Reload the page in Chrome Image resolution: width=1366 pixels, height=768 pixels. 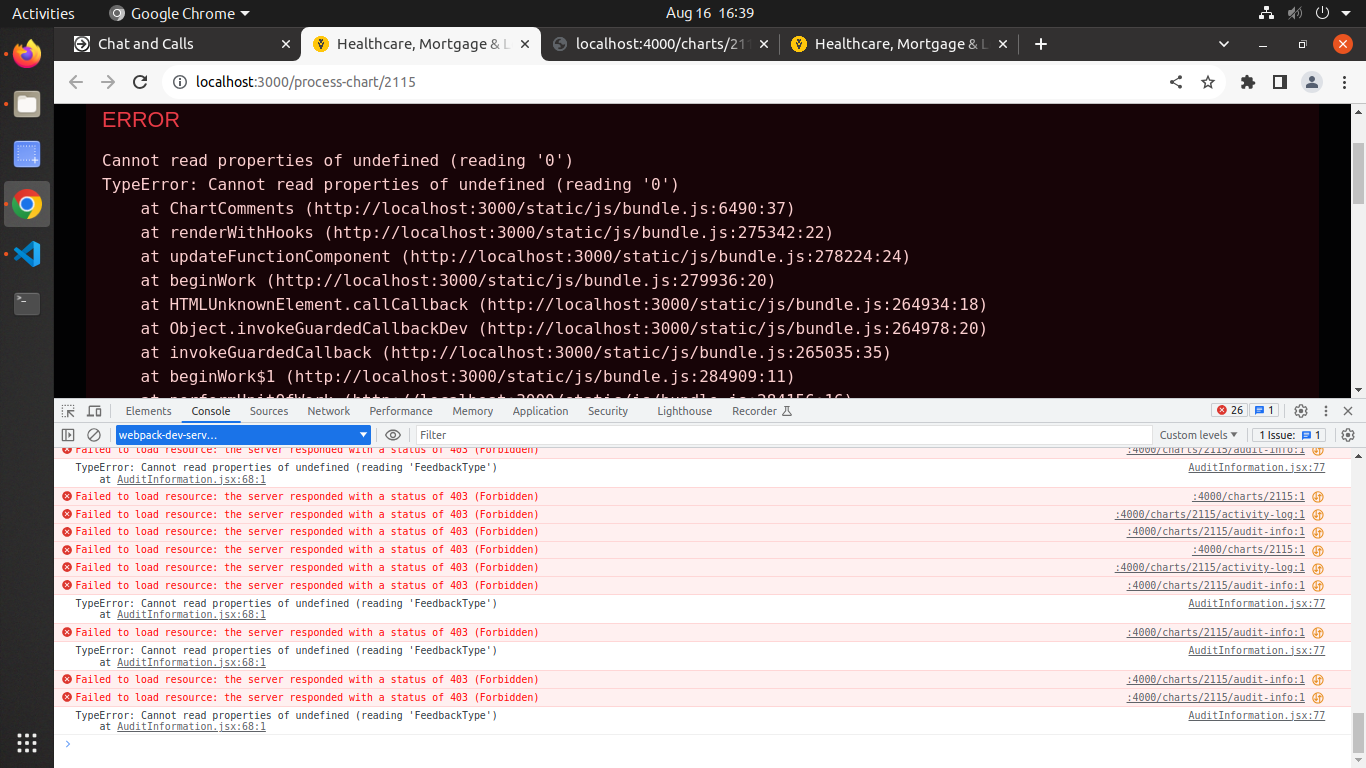tap(140, 82)
